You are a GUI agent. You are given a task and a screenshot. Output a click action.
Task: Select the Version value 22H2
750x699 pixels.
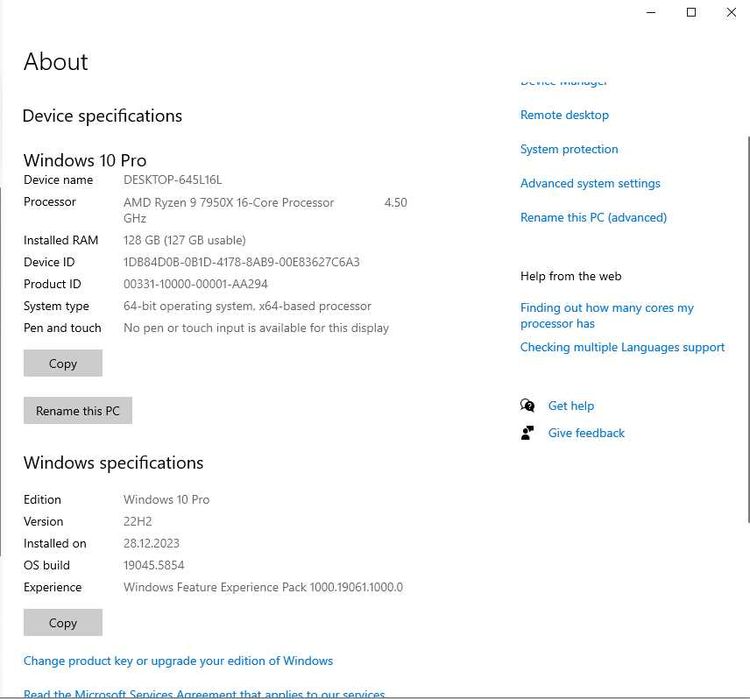pos(138,521)
